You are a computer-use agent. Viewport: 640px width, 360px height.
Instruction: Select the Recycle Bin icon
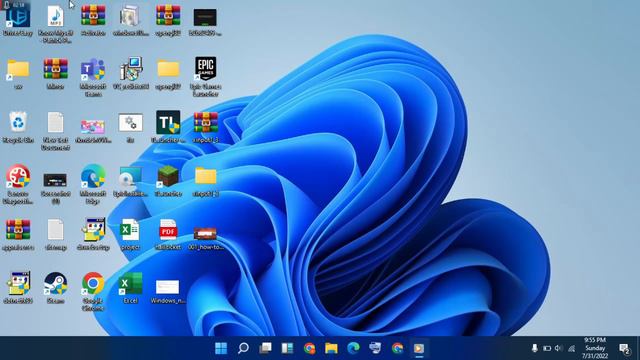pos(18,127)
